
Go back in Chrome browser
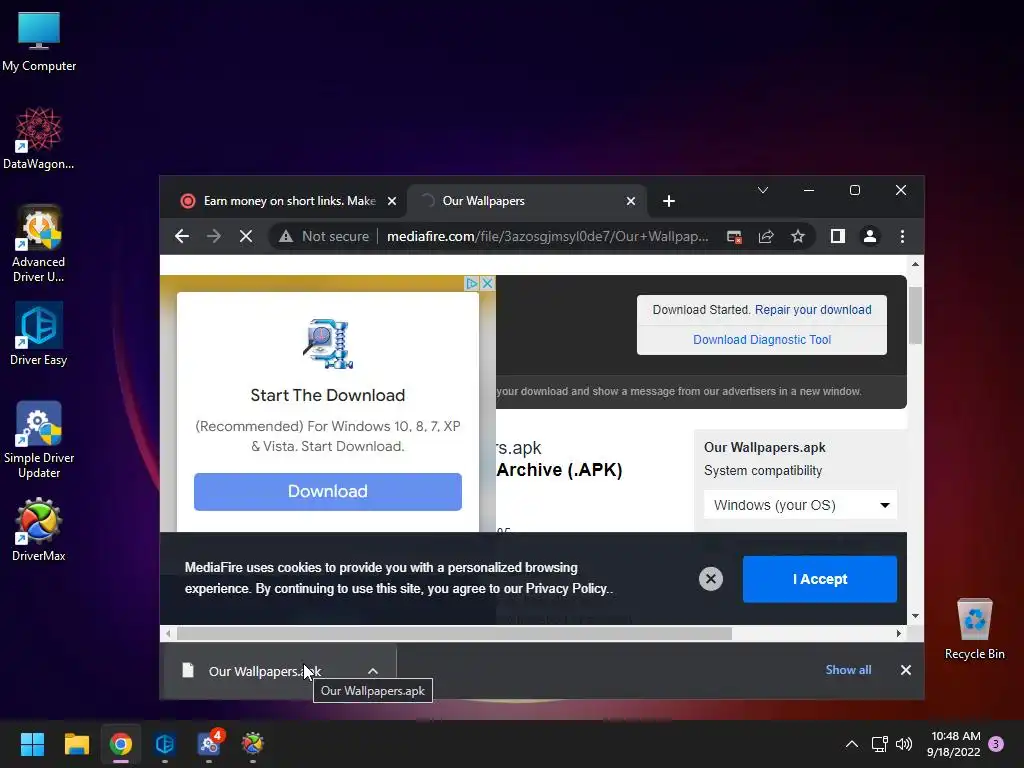pyautogui.click(x=182, y=236)
